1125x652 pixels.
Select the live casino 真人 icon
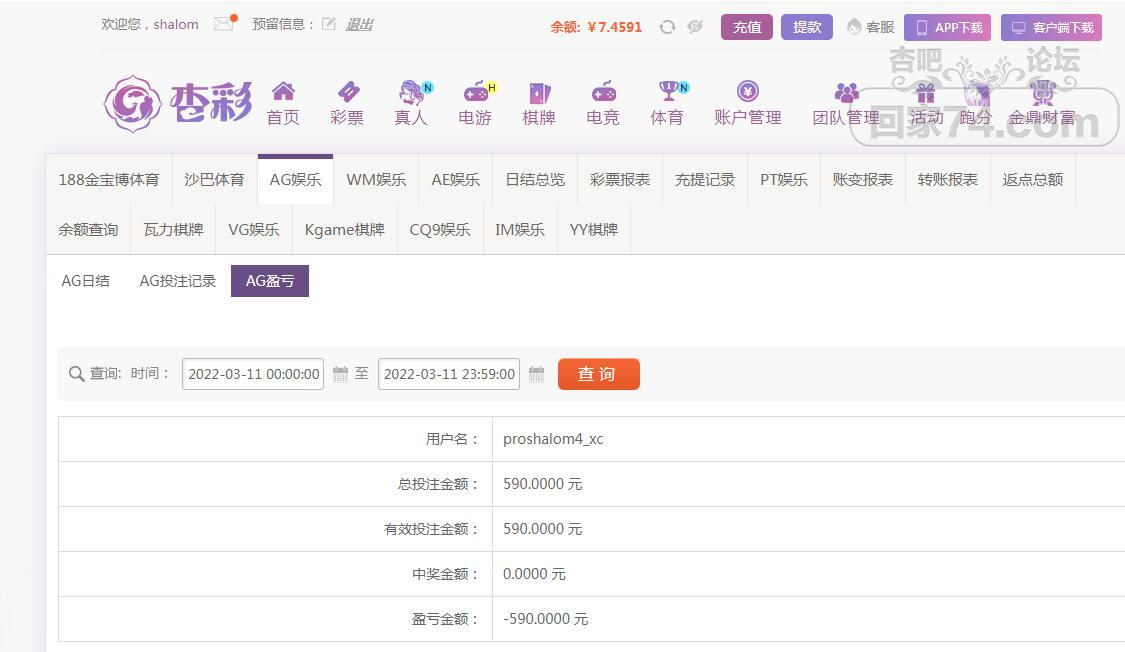click(x=411, y=93)
